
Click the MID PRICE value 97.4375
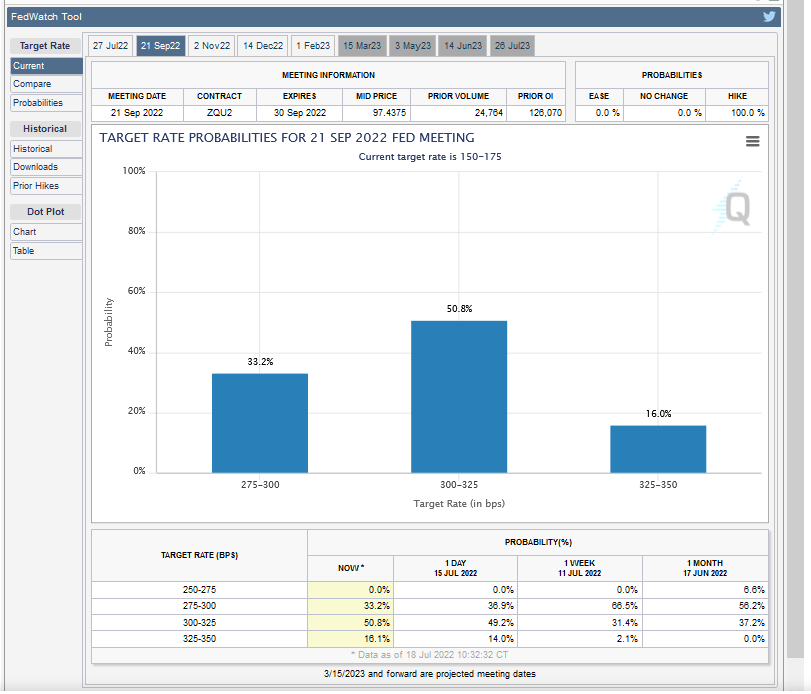(x=389, y=113)
